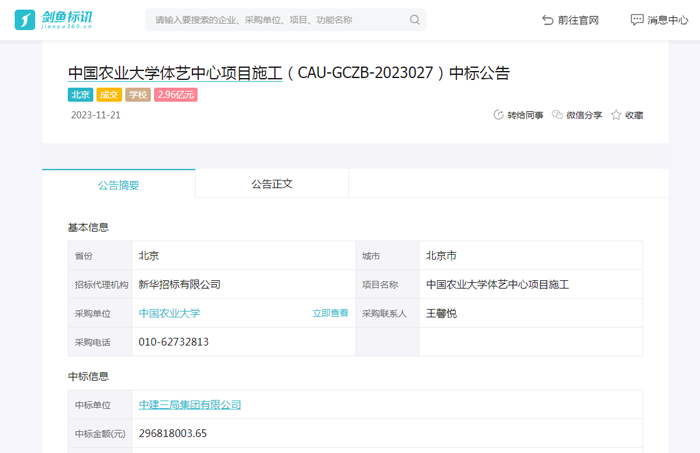
Task: Click the 中标信息 section heading
Action: [x=88, y=377]
